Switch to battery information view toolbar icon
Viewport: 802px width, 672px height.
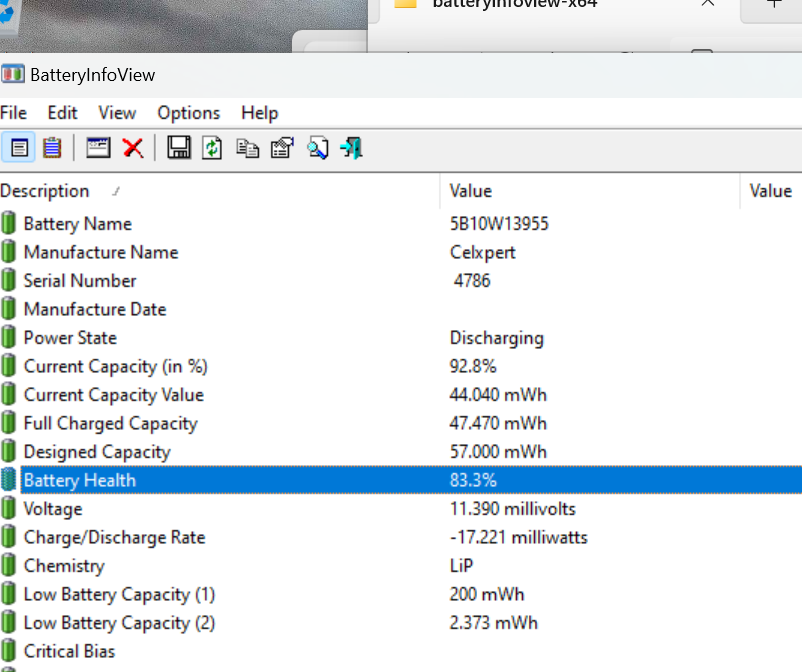(x=18, y=148)
